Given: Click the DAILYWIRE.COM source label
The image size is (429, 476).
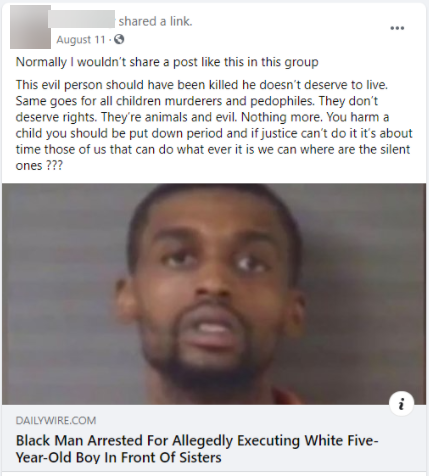Looking at the screenshot, I should coord(56,421).
